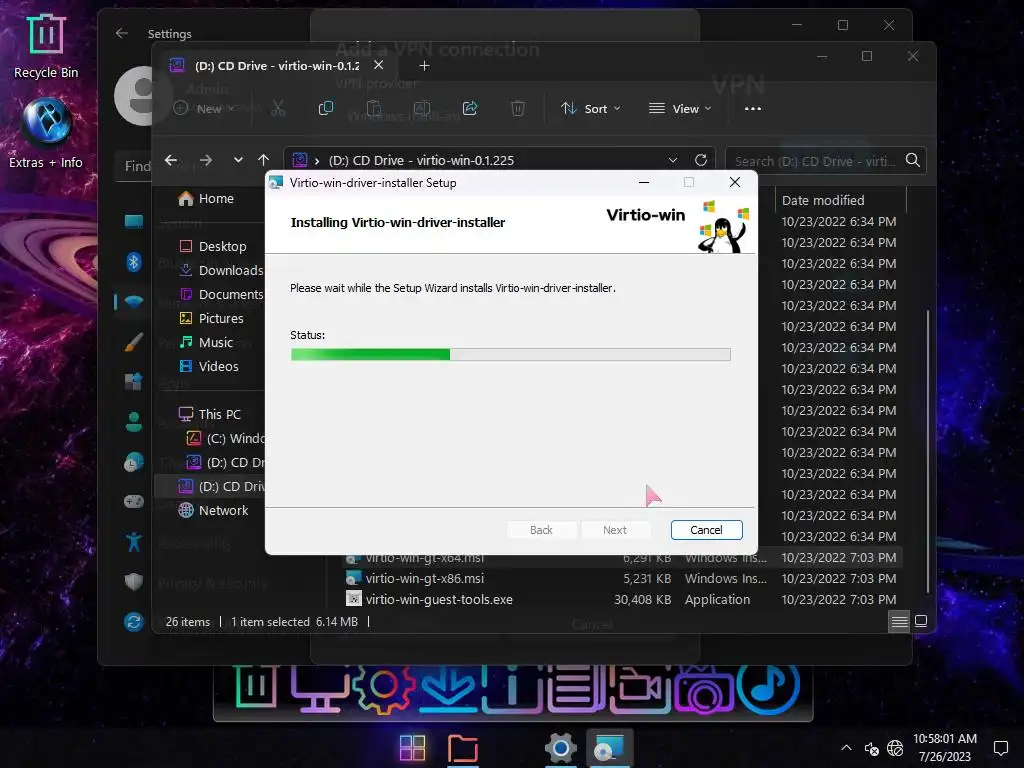Viewport: 1024px width, 768px height.
Task: Add a new Explorer tab
Action: pyautogui.click(x=424, y=65)
